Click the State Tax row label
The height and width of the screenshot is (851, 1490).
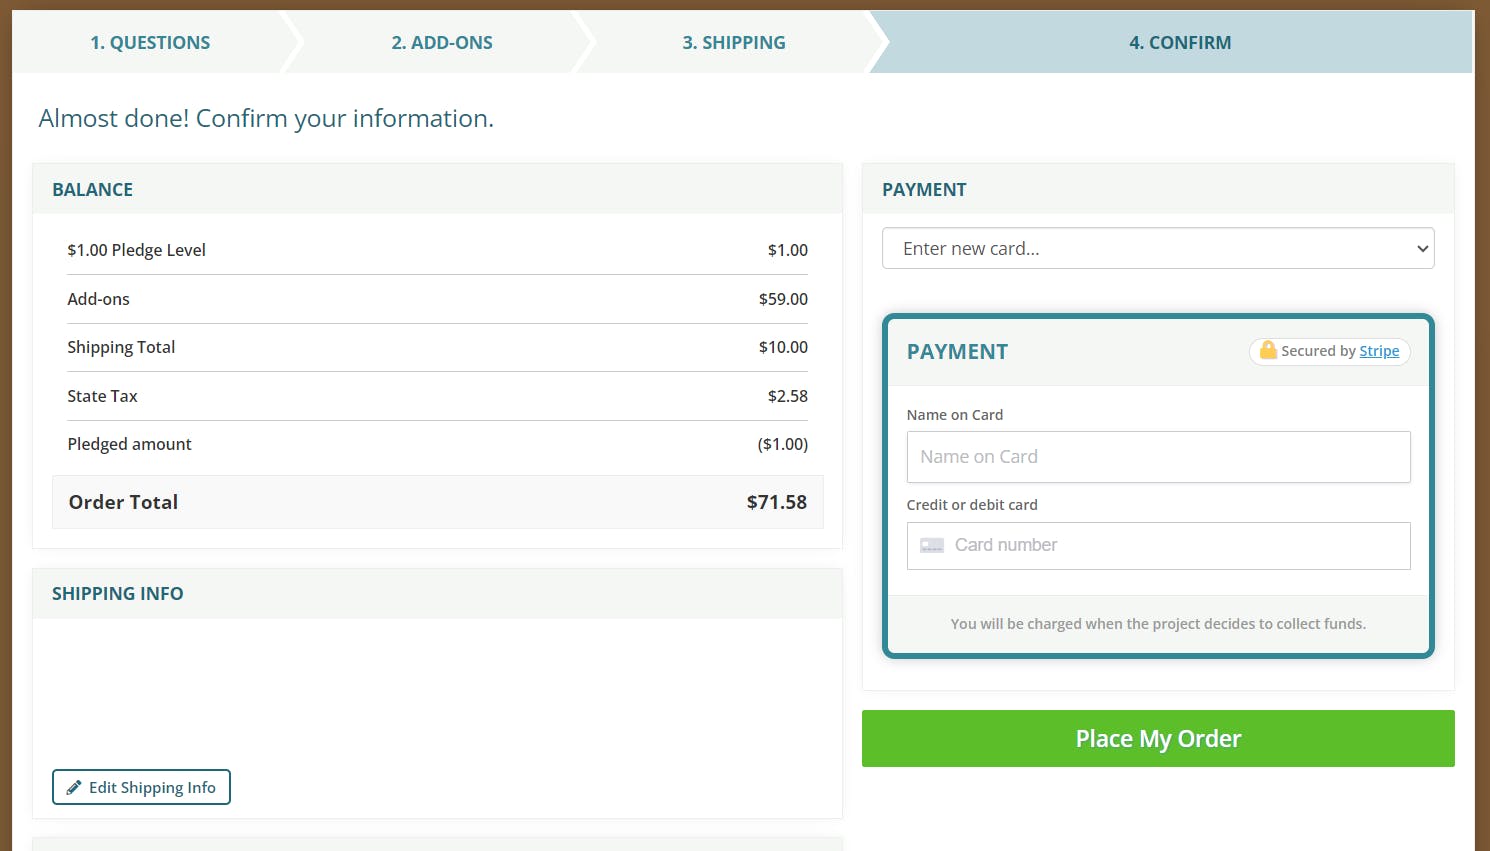coord(102,396)
